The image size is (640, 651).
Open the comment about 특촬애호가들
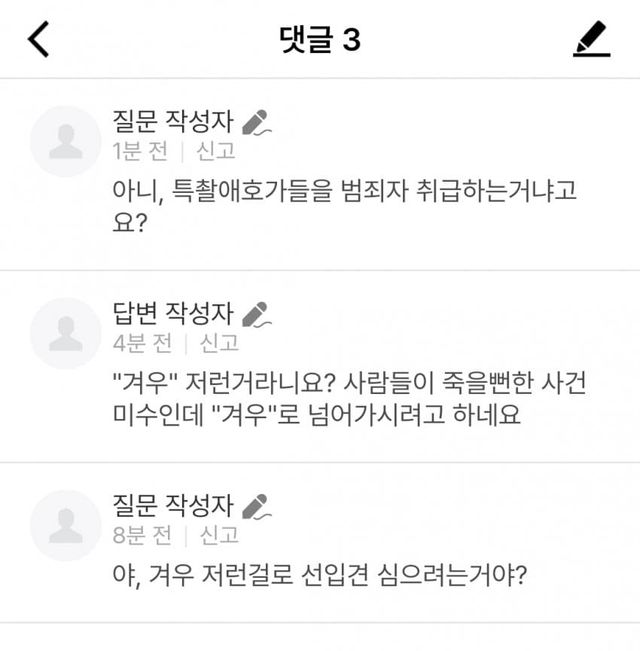point(345,203)
